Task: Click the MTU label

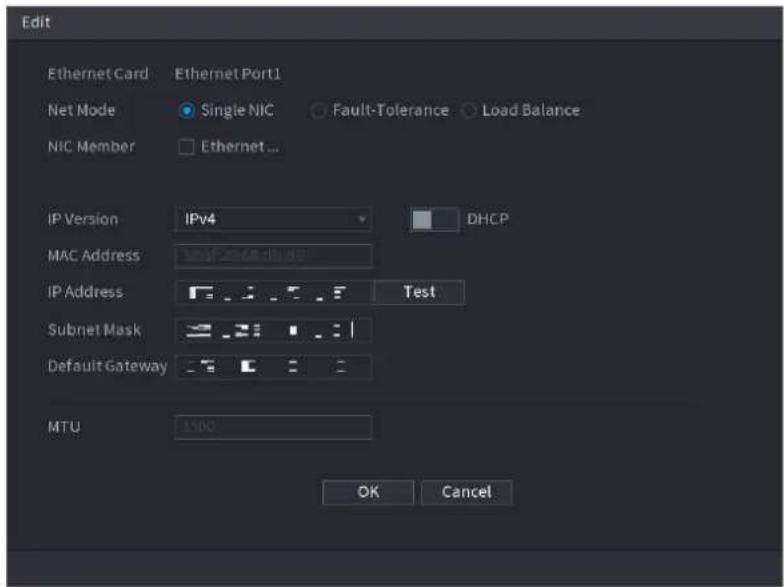Action: click(x=64, y=427)
